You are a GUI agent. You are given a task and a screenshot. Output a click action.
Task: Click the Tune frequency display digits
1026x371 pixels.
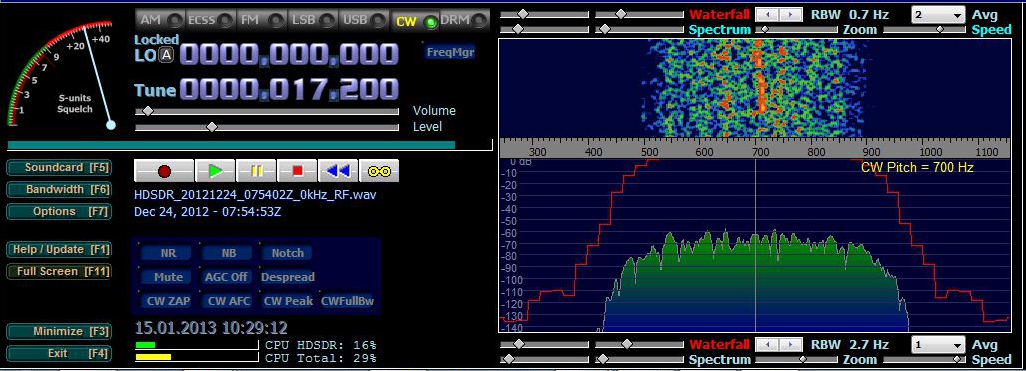point(289,89)
